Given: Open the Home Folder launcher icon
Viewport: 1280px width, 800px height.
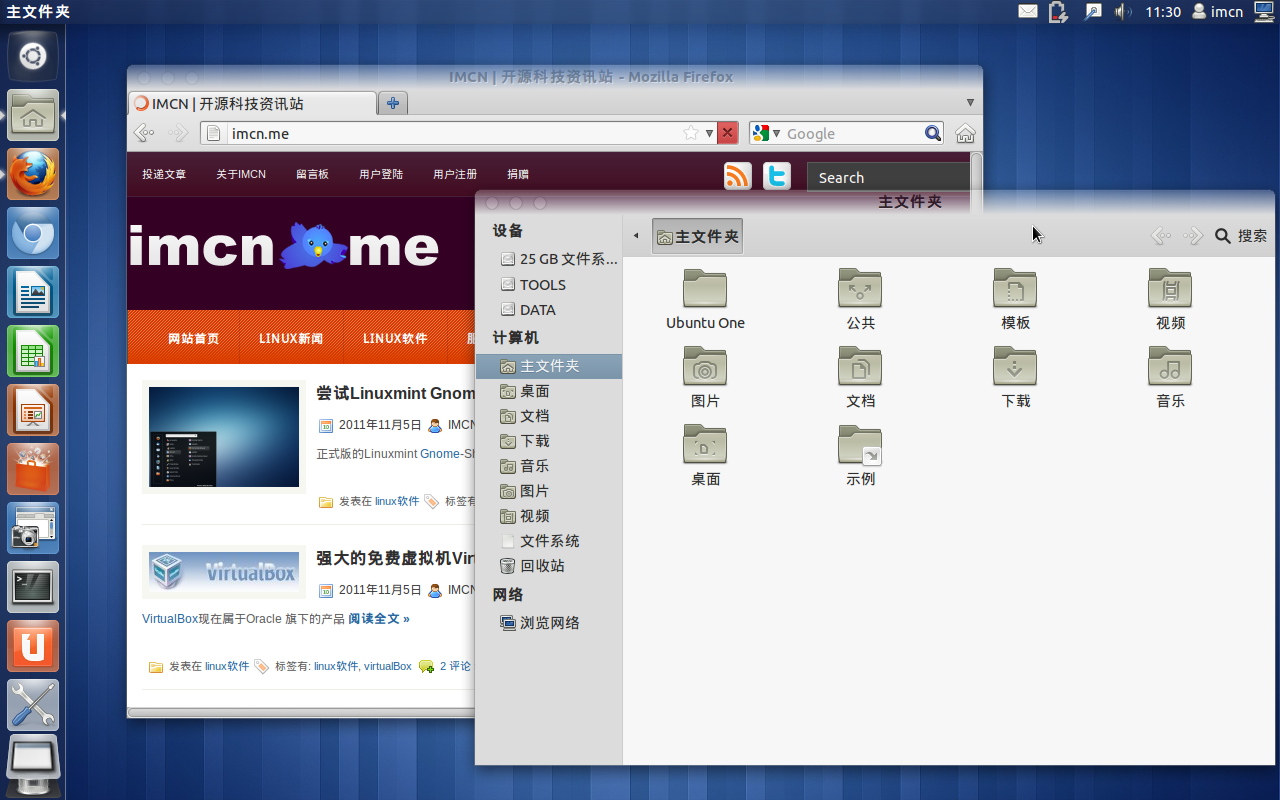Looking at the screenshot, I should [x=33, y=115].
